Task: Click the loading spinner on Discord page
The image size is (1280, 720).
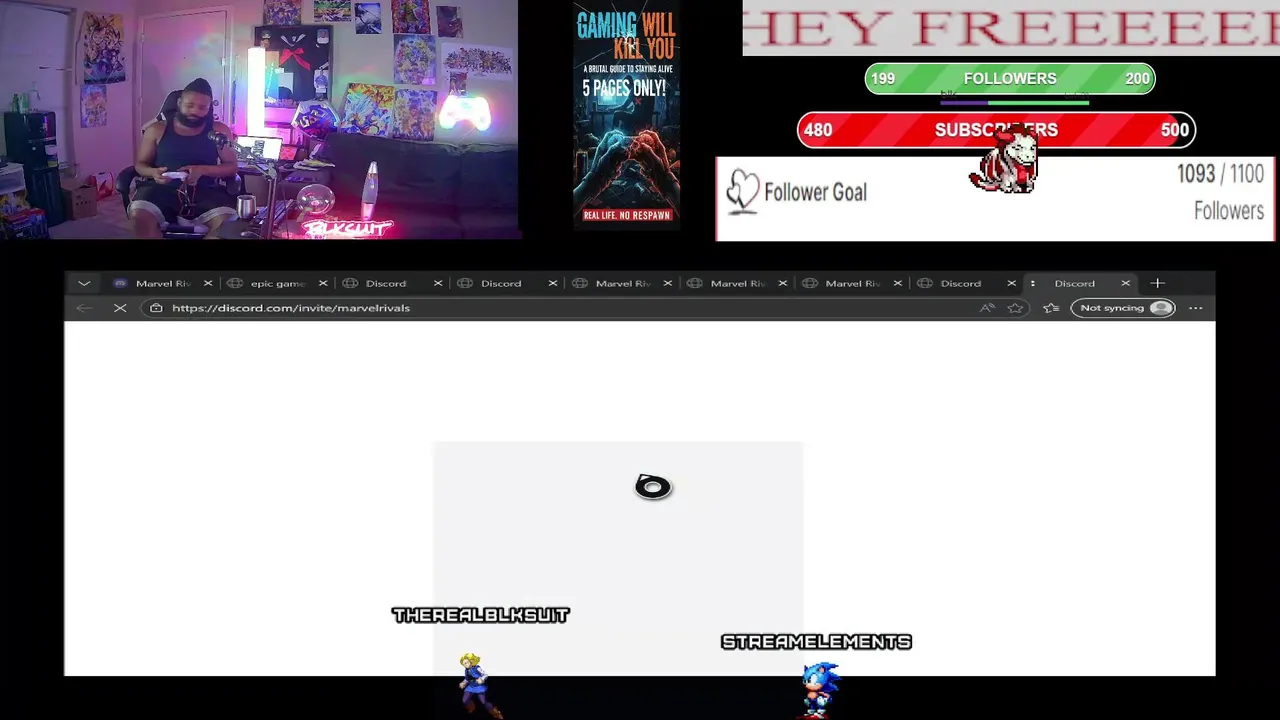Action: pos(653,487)
